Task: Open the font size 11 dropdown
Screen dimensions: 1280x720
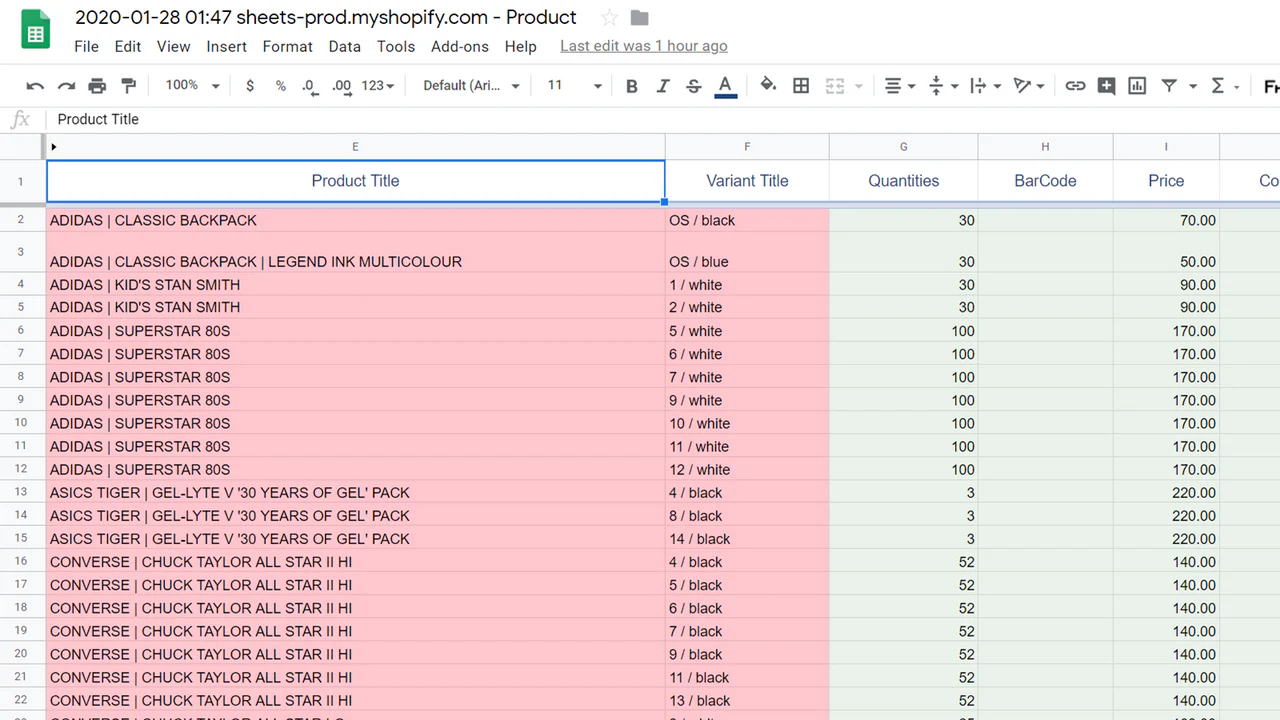Action: (574, 86)
